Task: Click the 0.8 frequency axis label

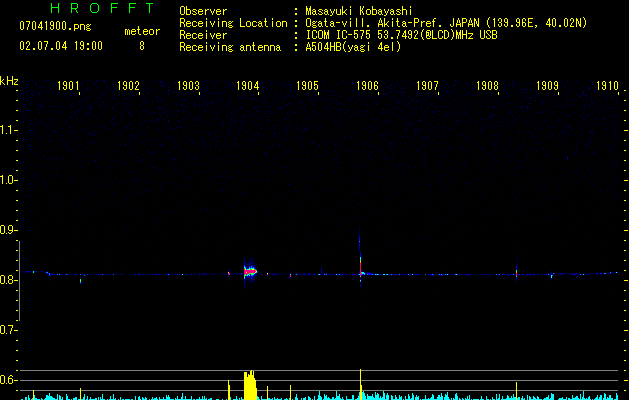Action: click(8, 280)
